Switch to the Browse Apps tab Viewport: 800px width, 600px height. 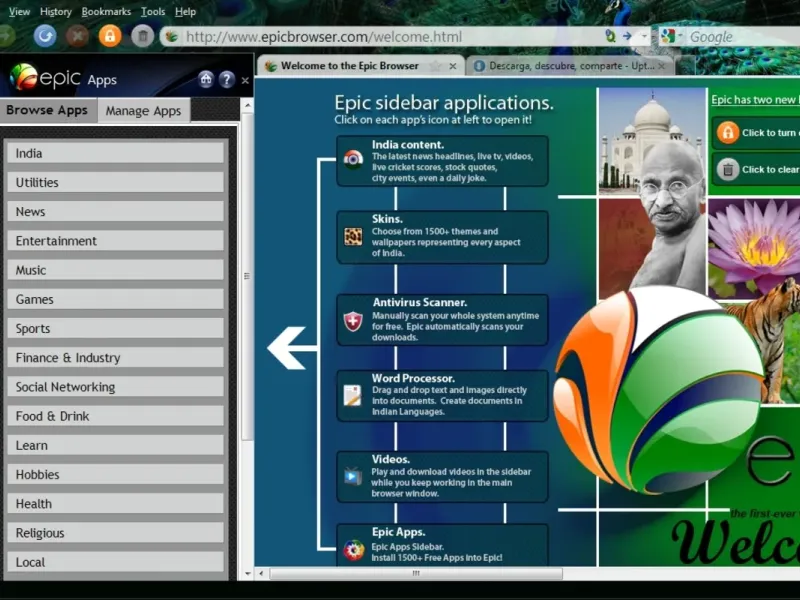click(47, 110)
